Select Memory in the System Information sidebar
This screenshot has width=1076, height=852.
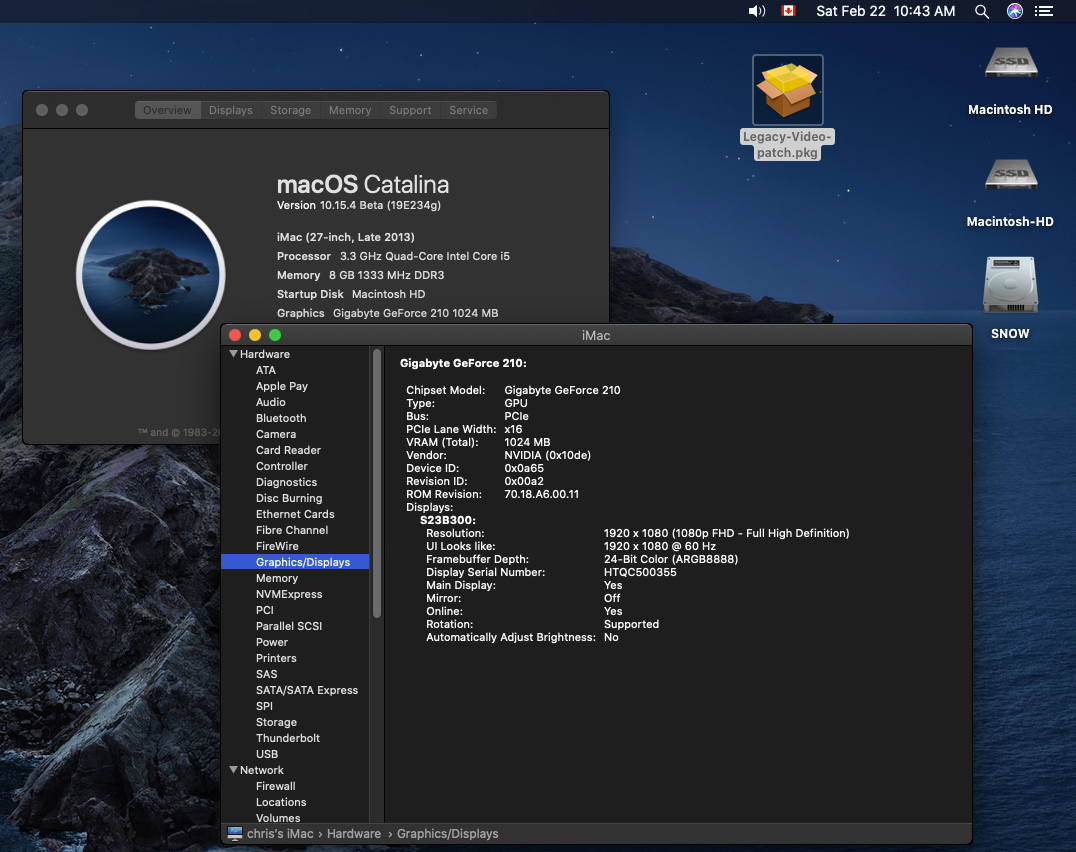[277, 578]
